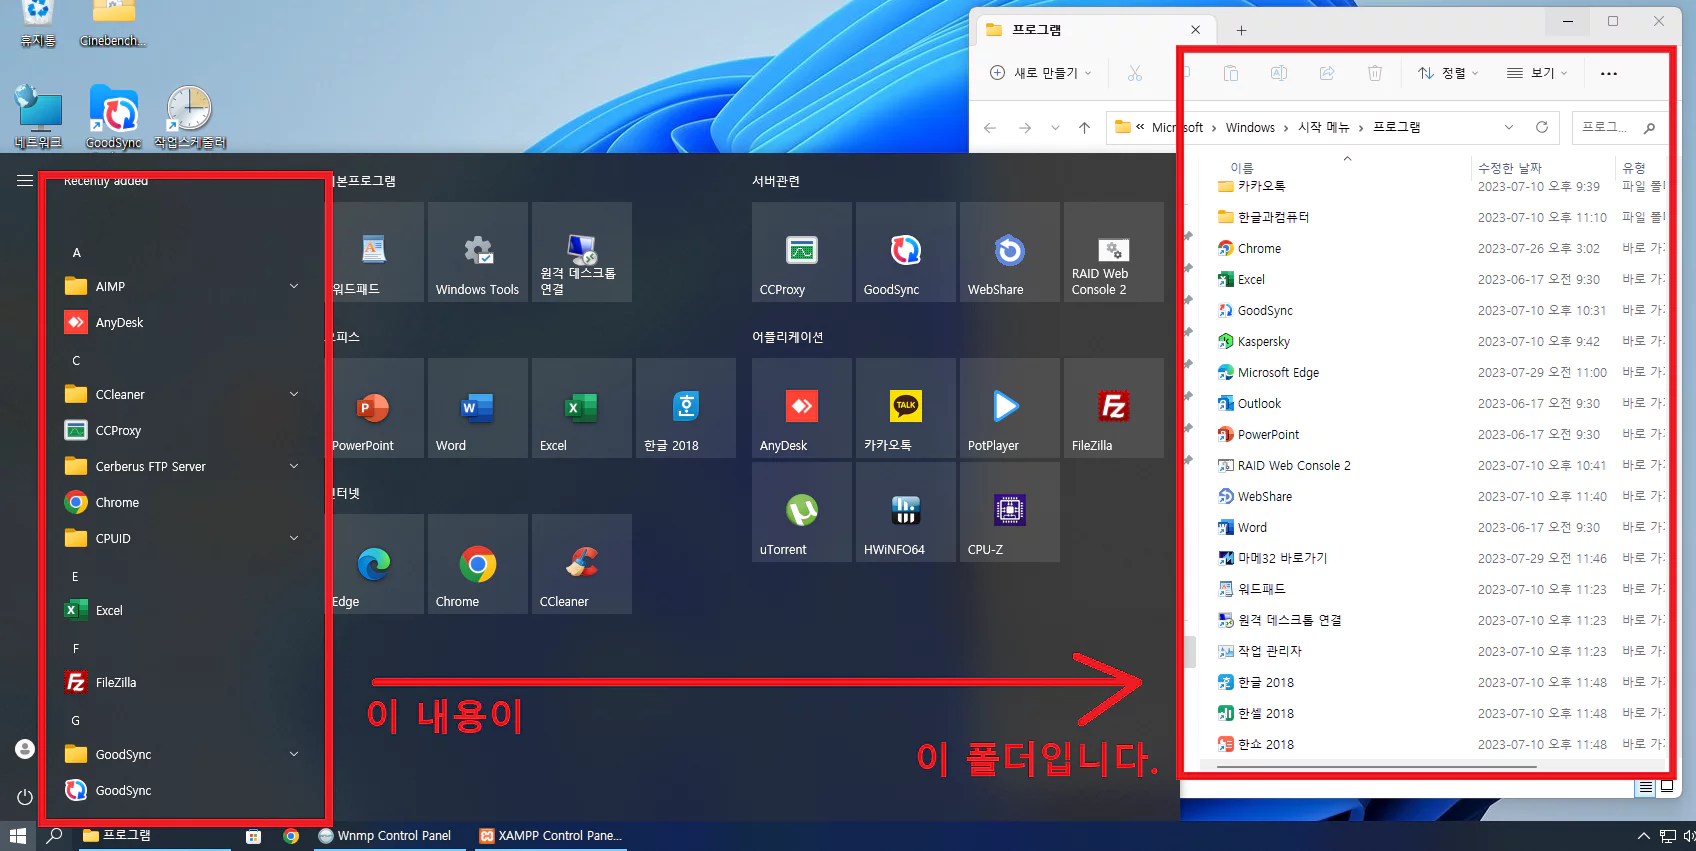The image size is (1696, 851).
Task: Expand the GoodSync folder in app list
Action: (294, 754)
